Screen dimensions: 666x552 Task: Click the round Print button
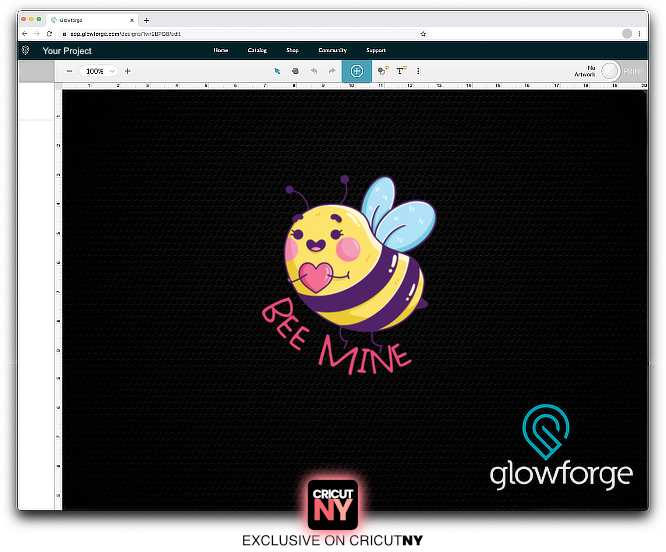click(x=610, y=71)
